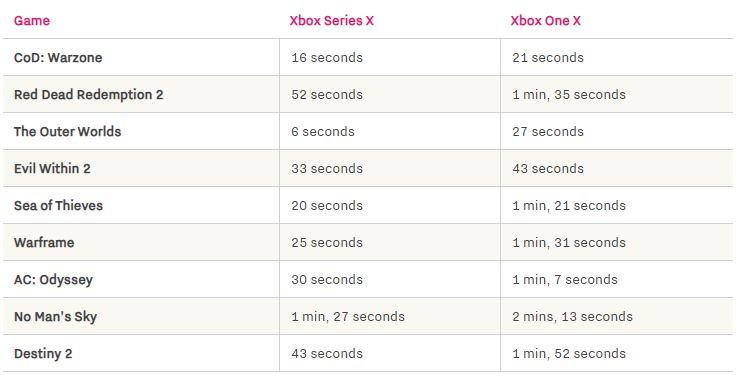Select the 1 min, 35 seconds cell
This screenshot has height=382, width=740.
[x=569, y=94]
